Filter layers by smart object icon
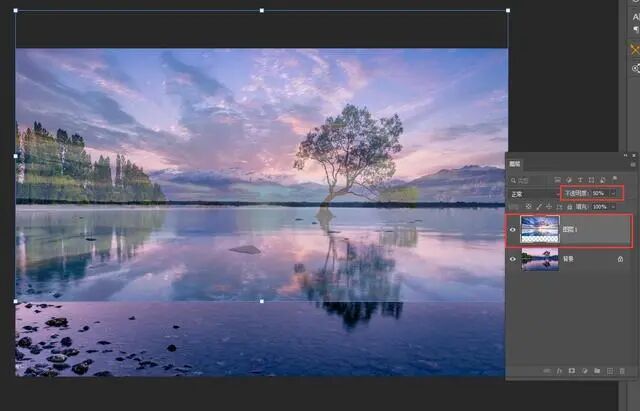 (603, 180)
